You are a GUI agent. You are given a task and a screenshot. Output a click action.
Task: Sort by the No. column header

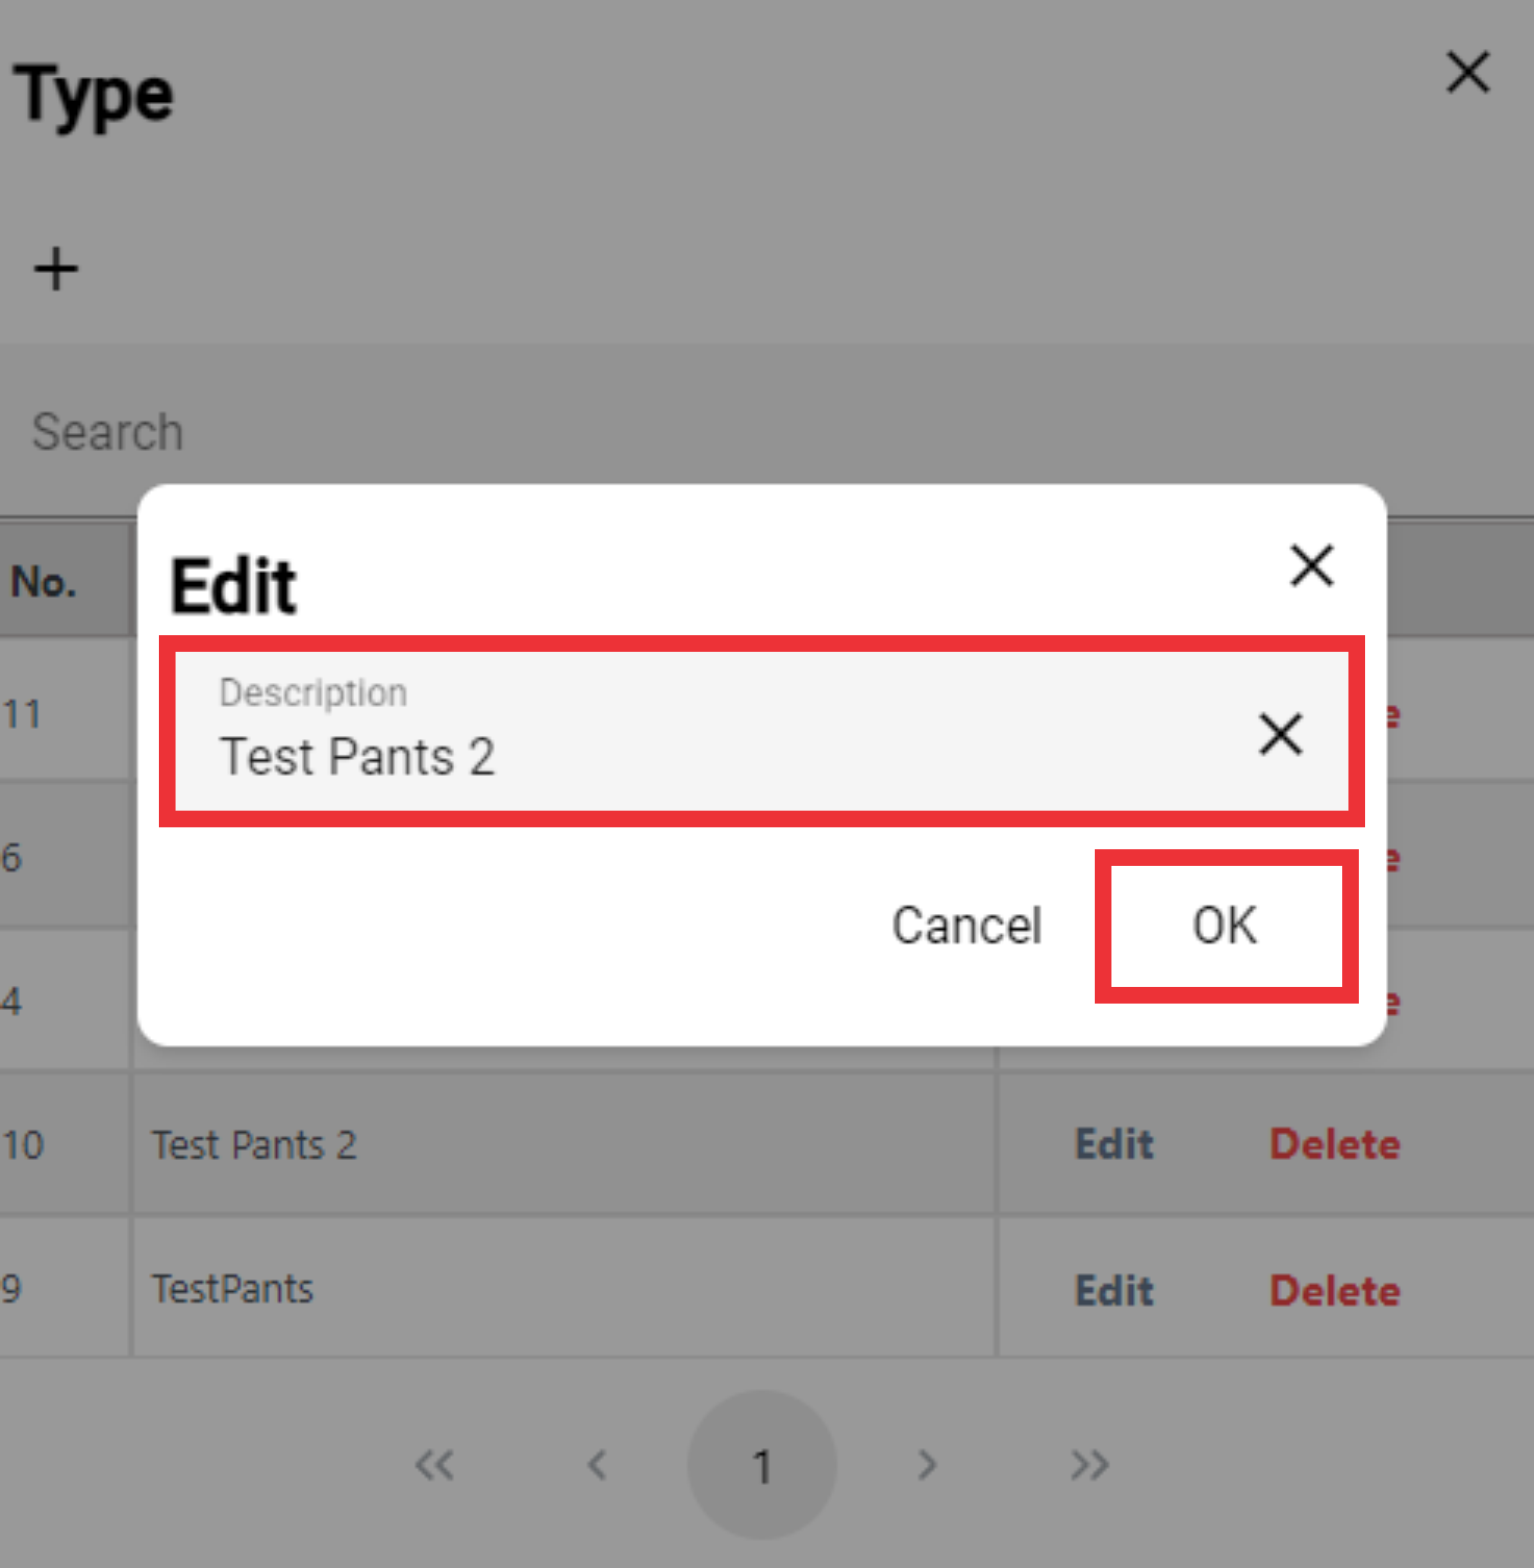(x=44, y=581)
